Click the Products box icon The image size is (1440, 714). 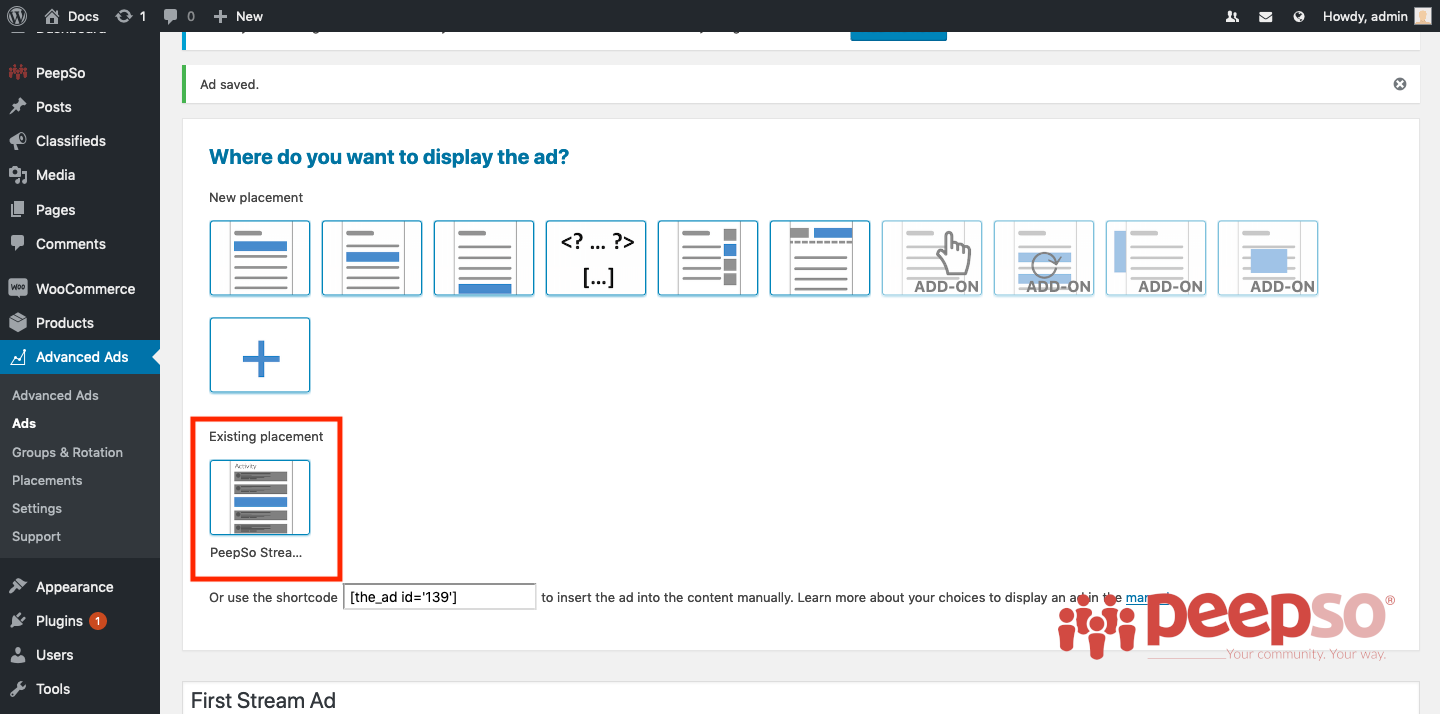tap(18, 323)
